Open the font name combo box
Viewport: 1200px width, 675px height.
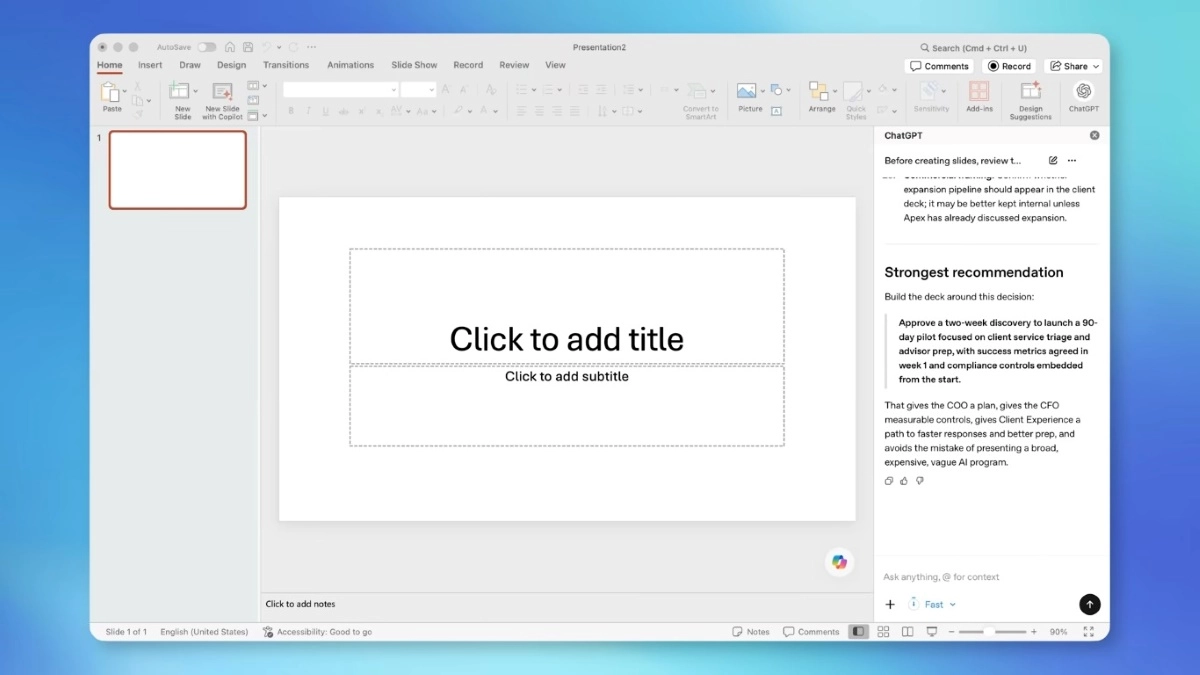341,90
